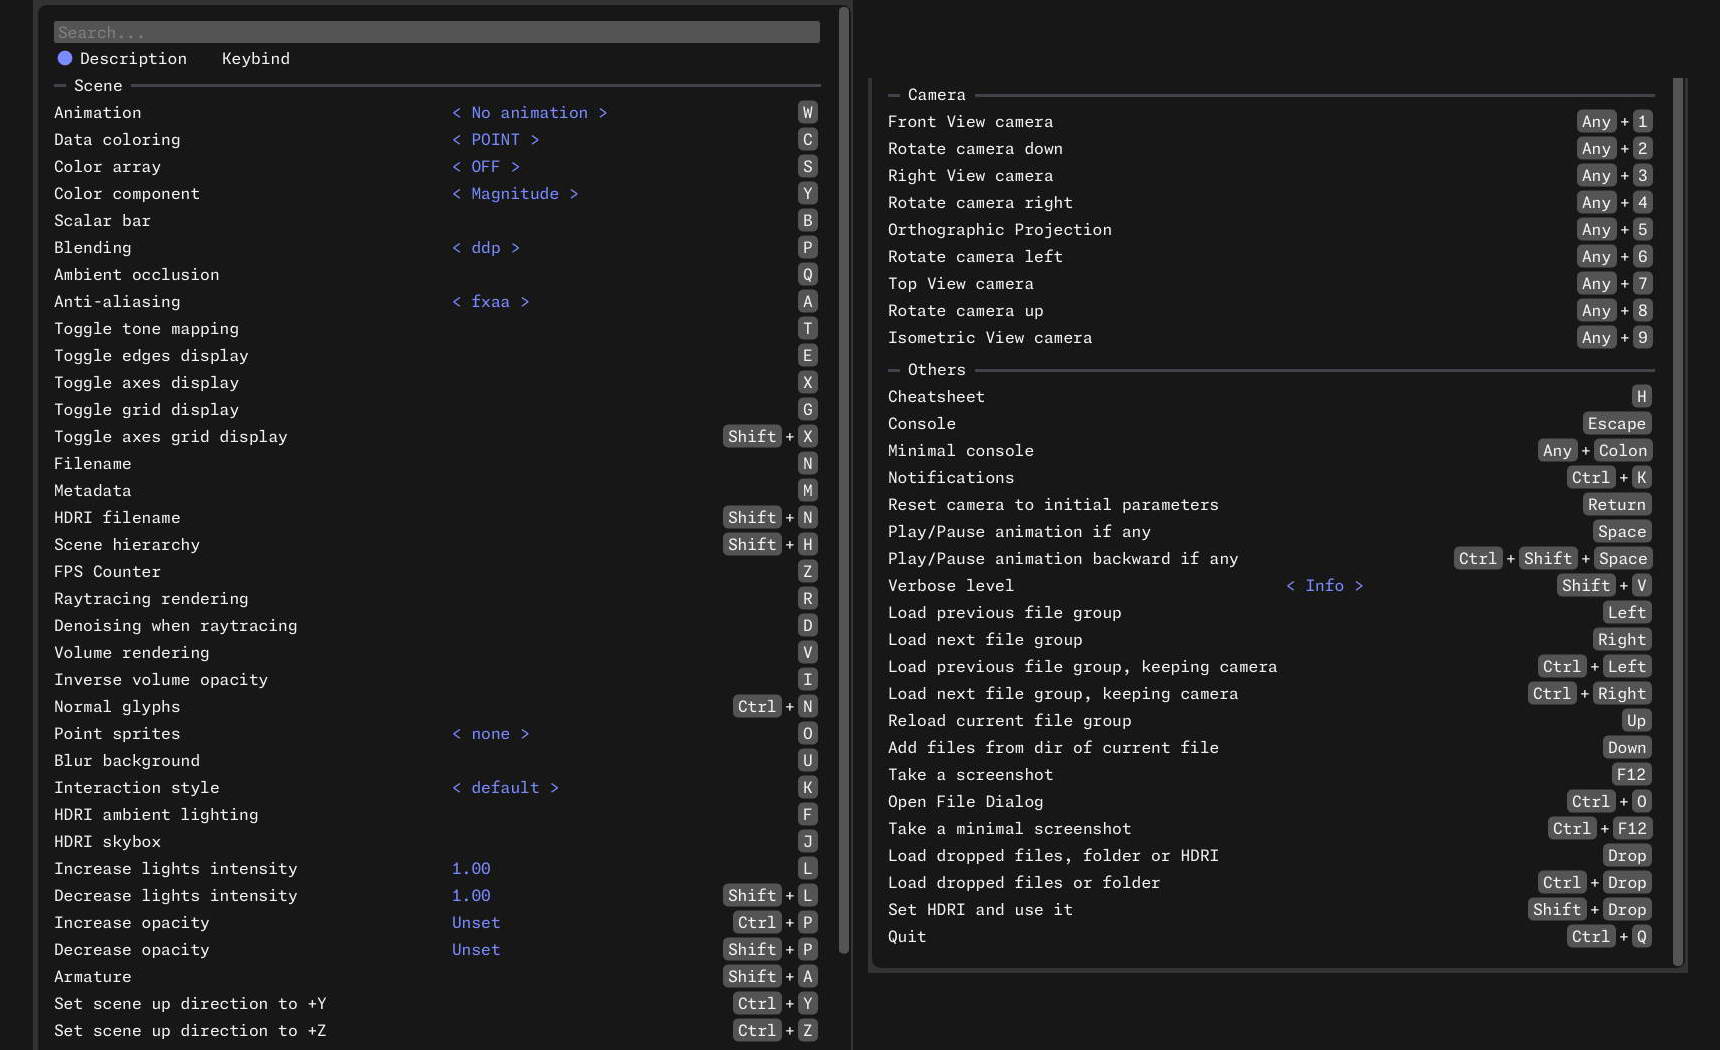Click the Return key badge for reset camera
The width and height of the screenshot is (1720, 1050).
tap(1617, 505)
